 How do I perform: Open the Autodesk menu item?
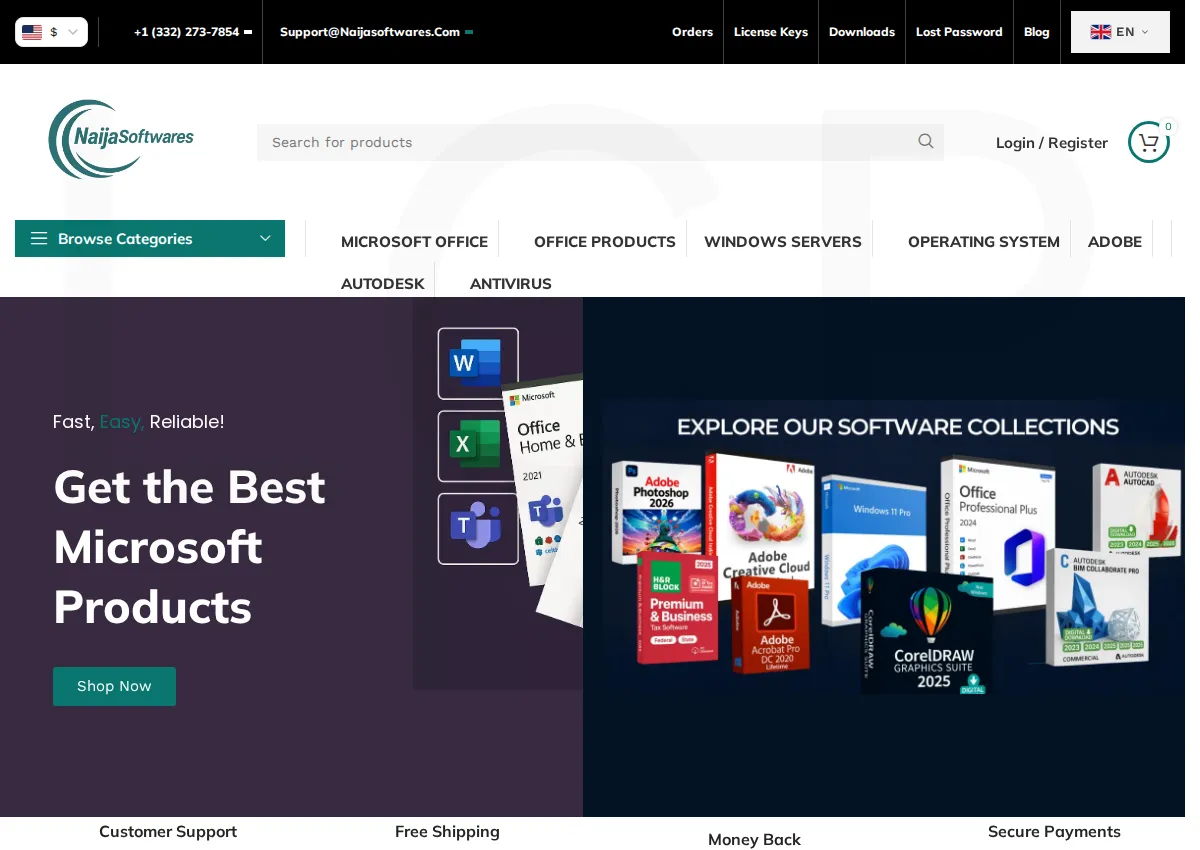click(x=383, y=284)
